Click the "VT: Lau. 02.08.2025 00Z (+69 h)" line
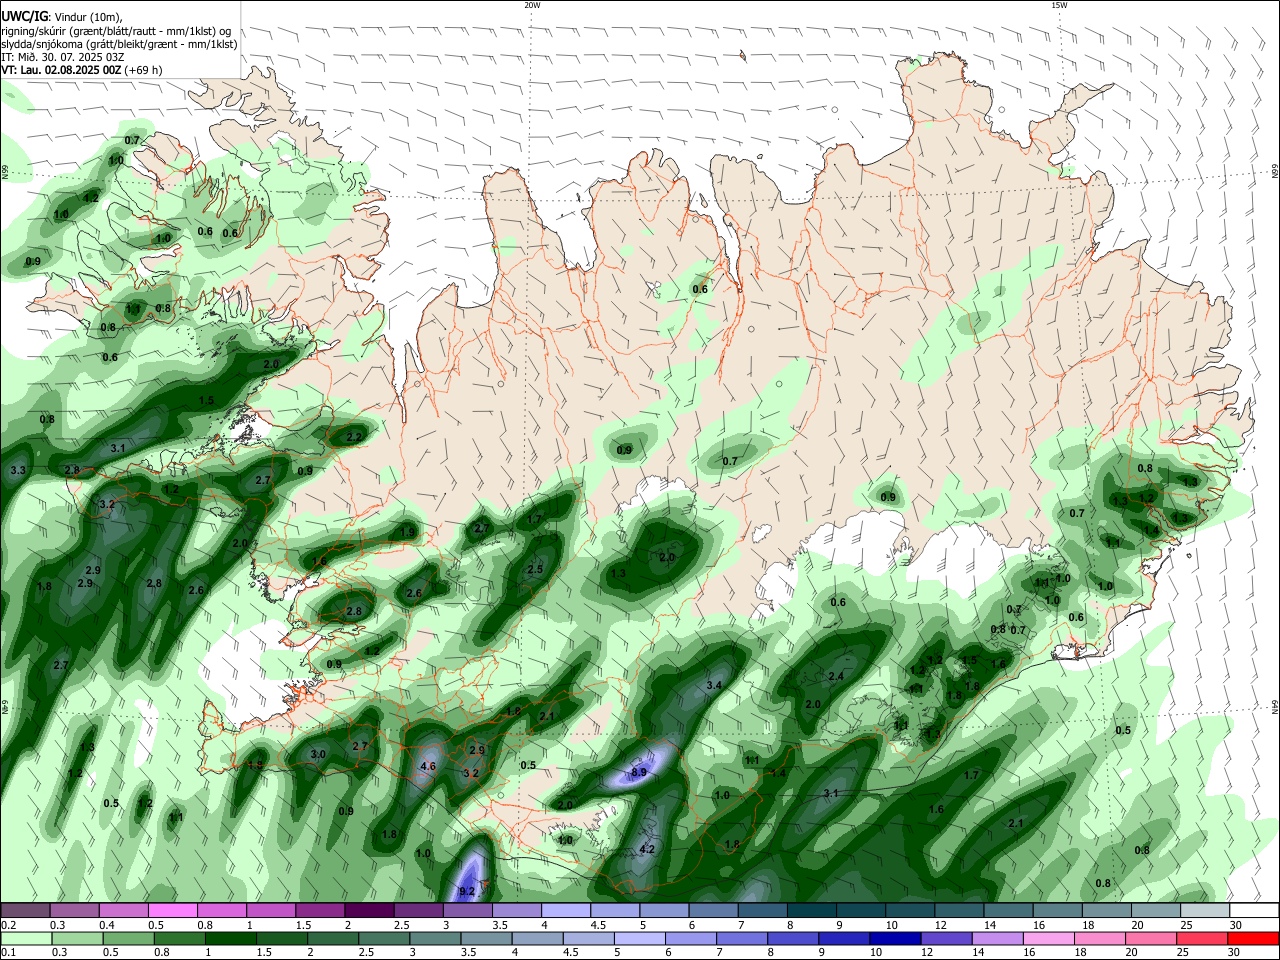Image resolution: width=1280 pixels, height=960 pixels. click(82, 71)
